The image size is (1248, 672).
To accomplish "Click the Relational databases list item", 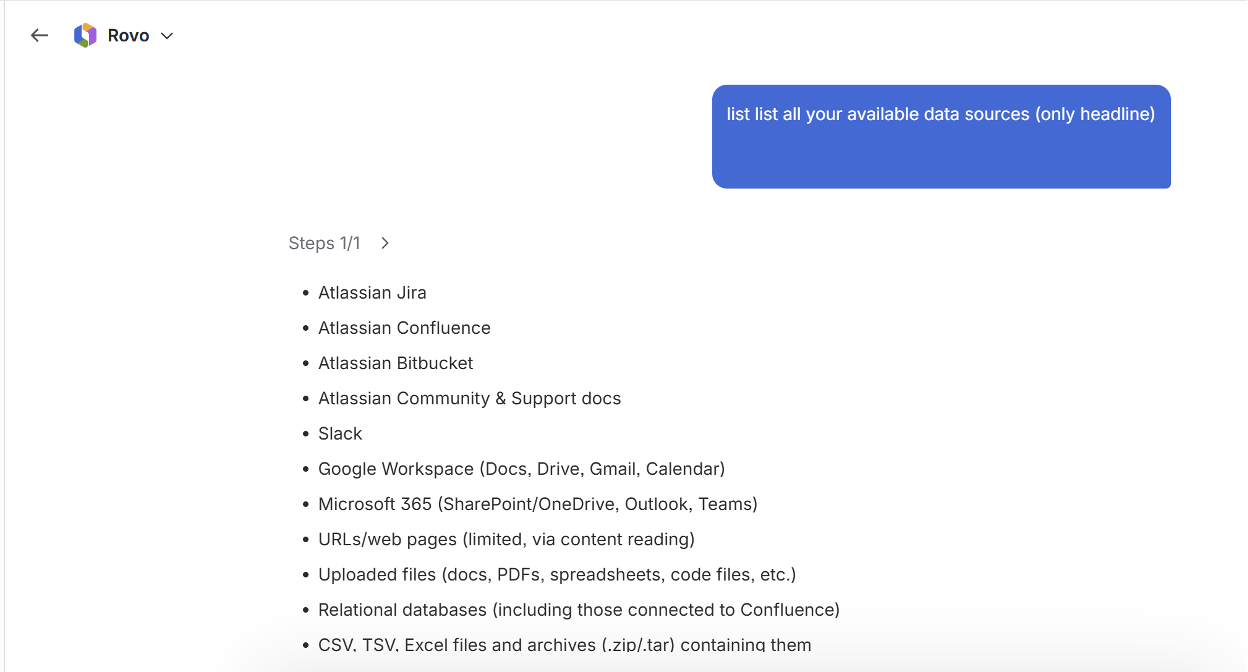I will click(x=579, y=609).
